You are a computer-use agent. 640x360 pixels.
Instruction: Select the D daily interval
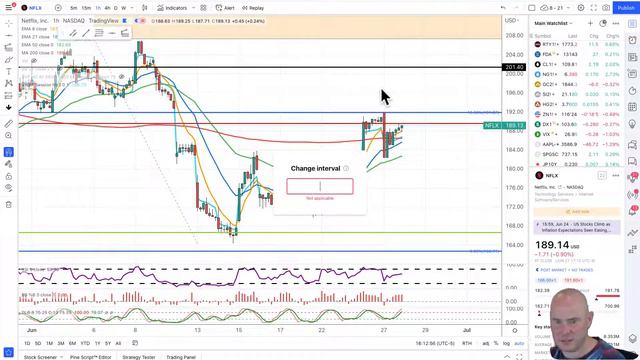click(116, 8)
